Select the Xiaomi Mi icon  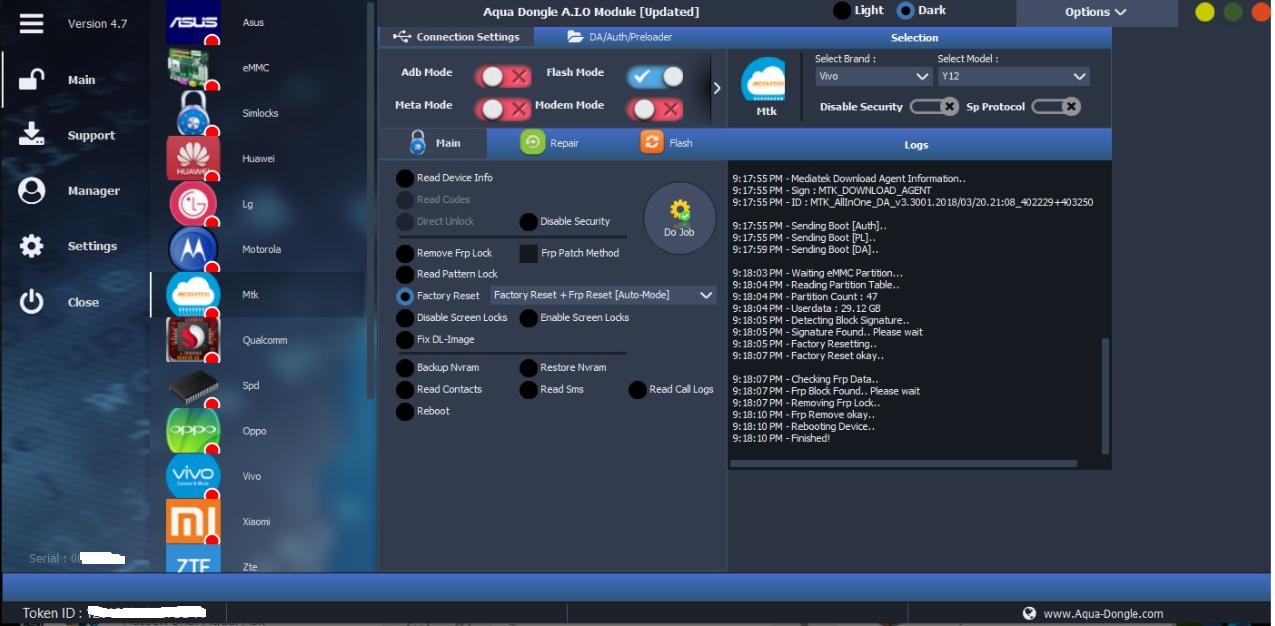pos(193,521)
